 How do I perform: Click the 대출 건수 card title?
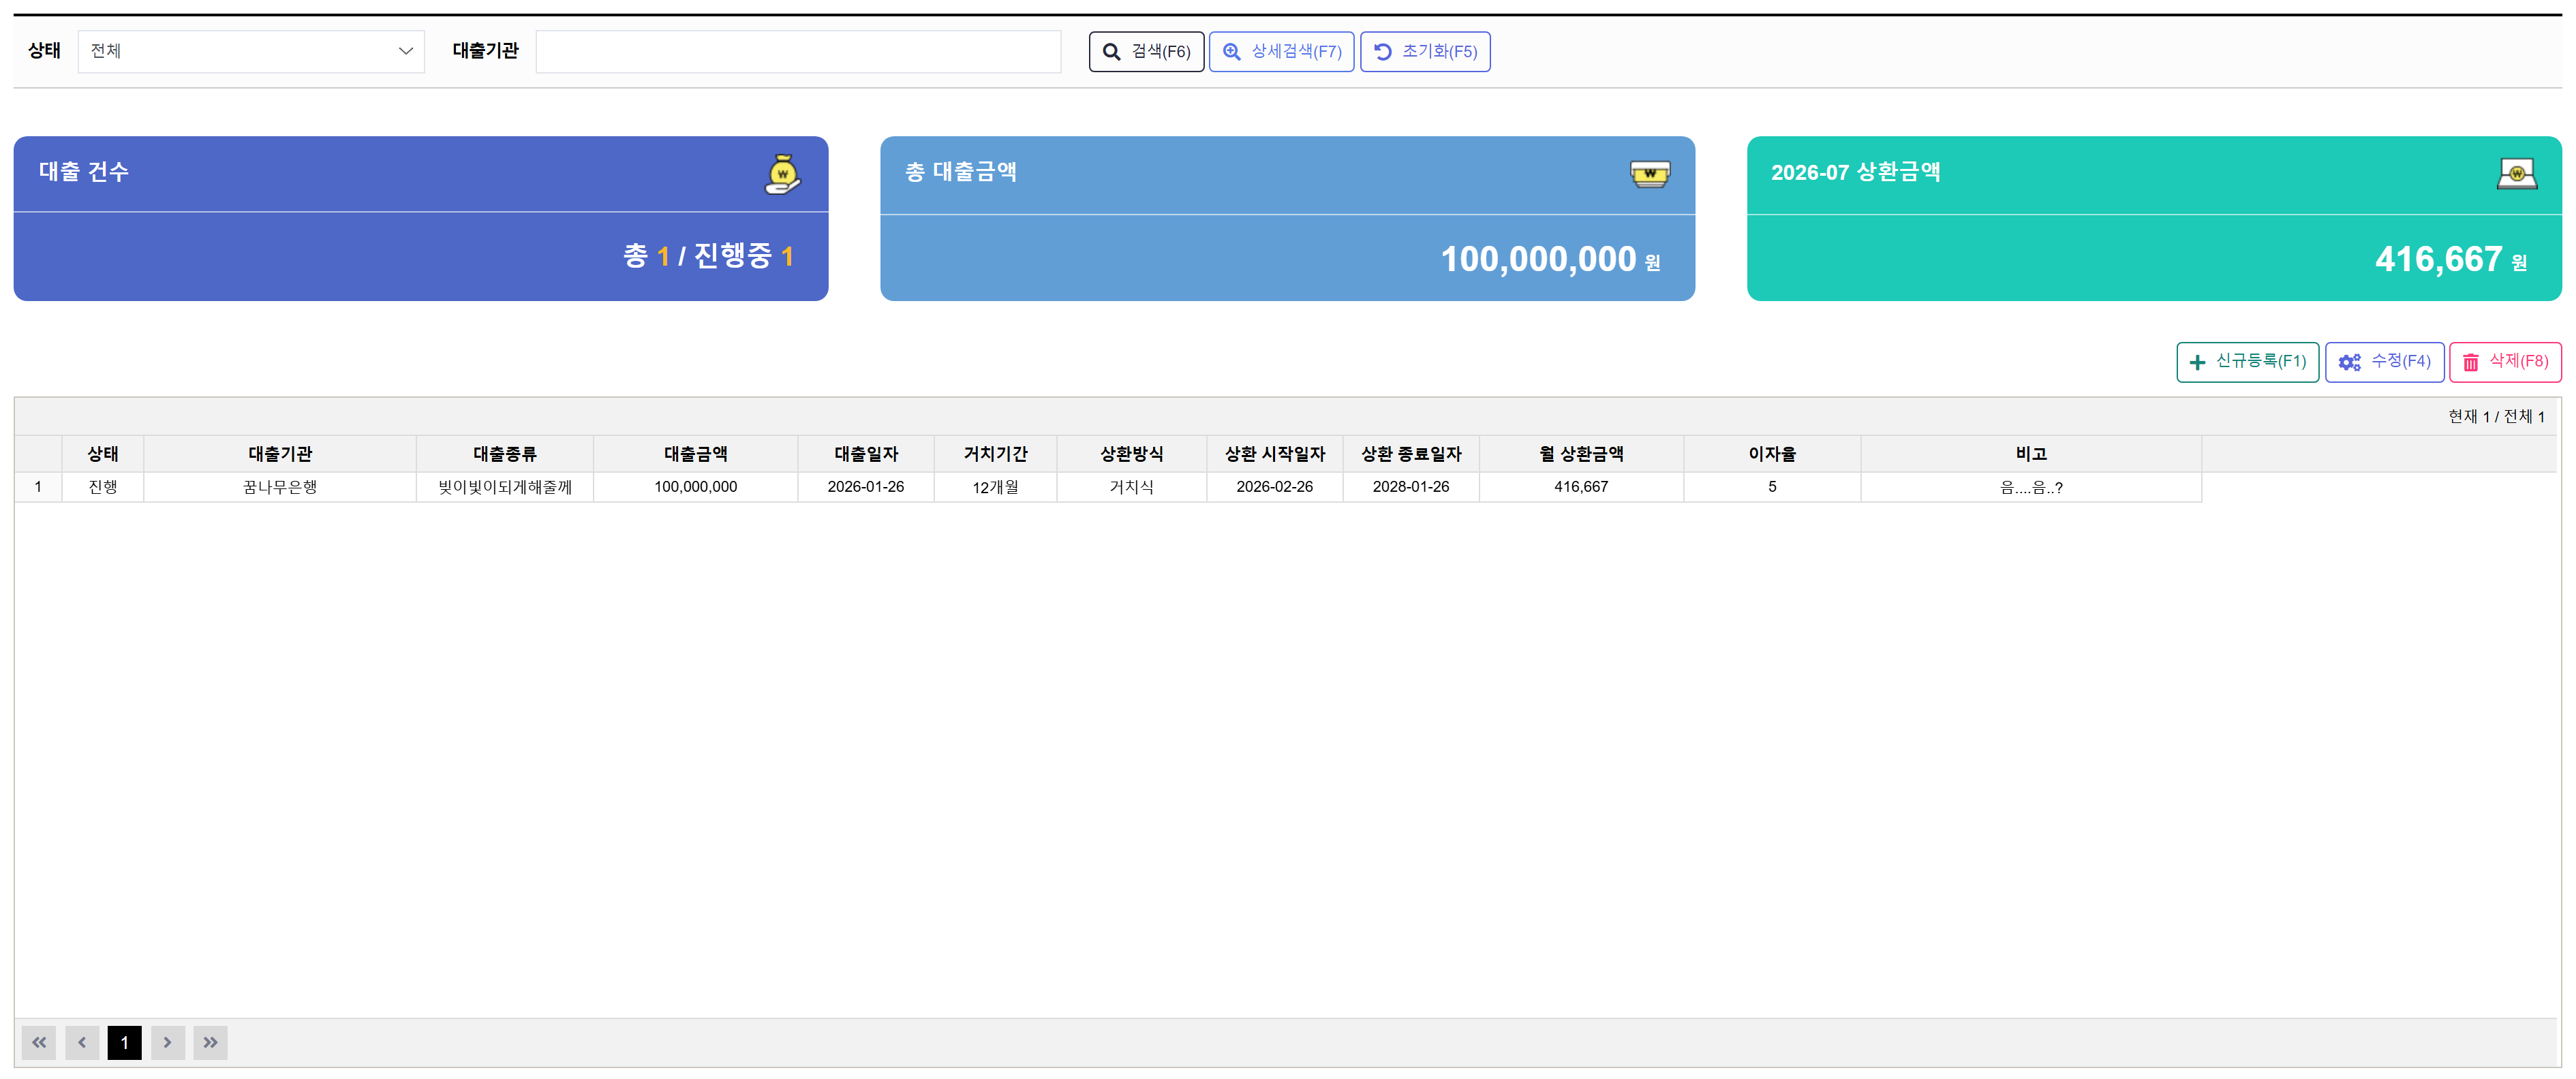pyautogui.click(x=84, y=171)
